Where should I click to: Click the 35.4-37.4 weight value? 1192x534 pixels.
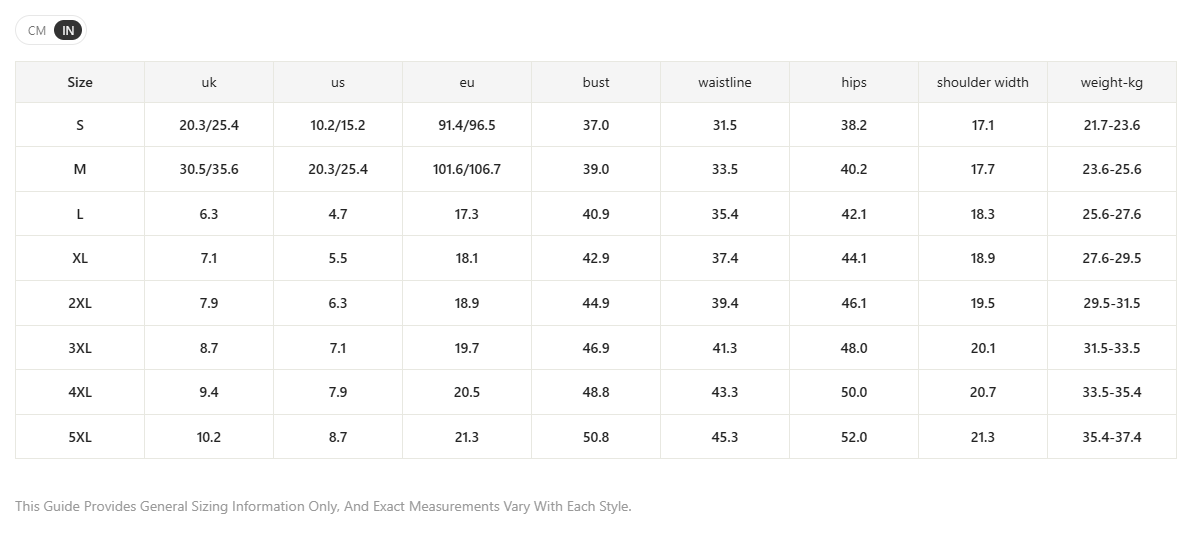click(x=1111, y=437)
